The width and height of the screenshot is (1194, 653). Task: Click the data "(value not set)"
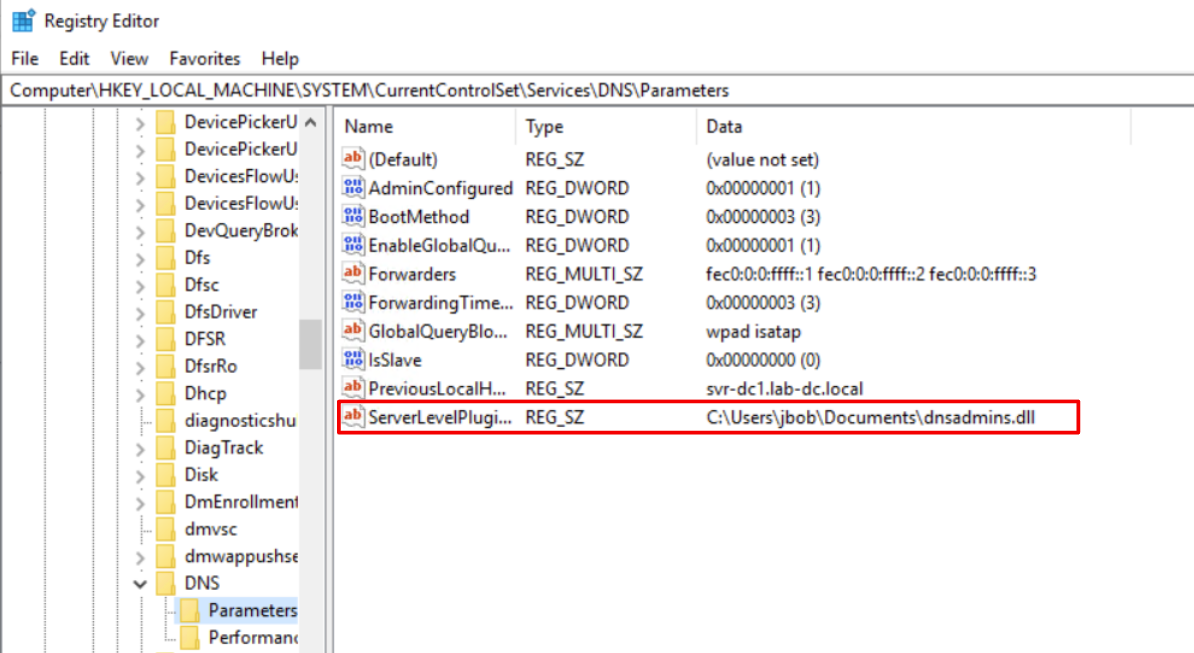(762, 160)
